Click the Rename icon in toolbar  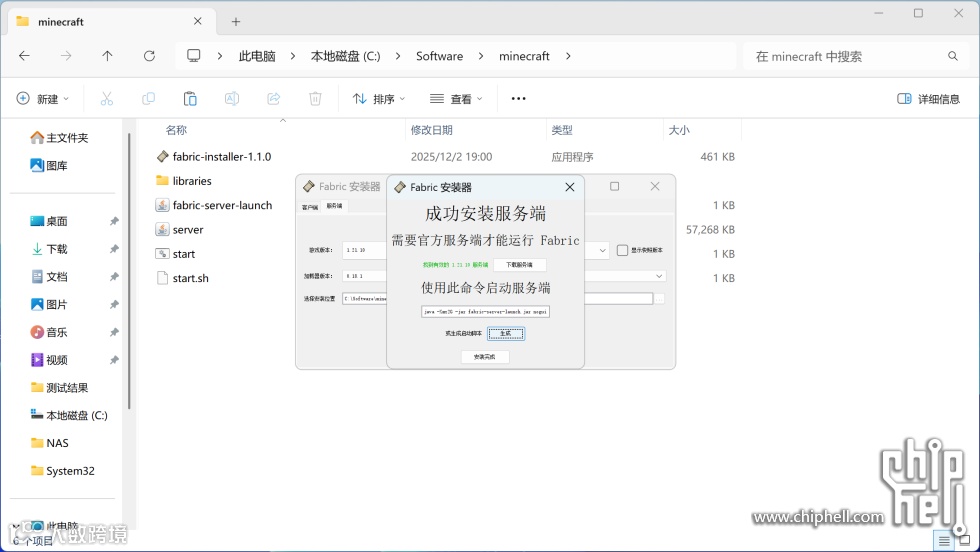click(x=232, y=99)
